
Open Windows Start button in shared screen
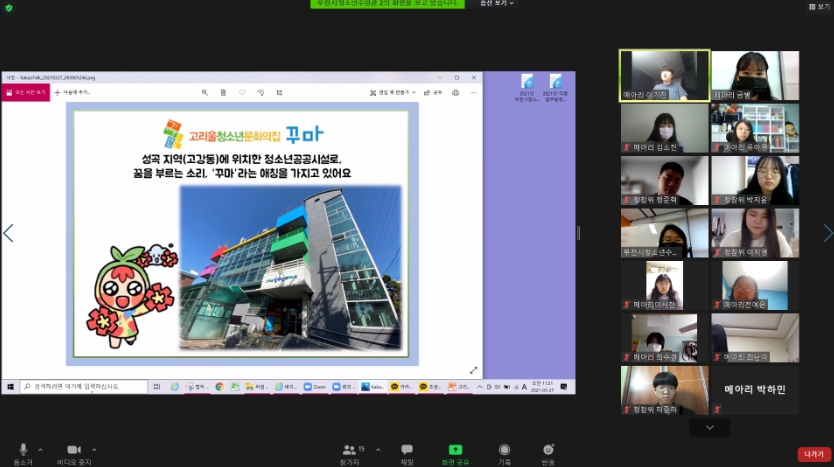tap(10, 387)
